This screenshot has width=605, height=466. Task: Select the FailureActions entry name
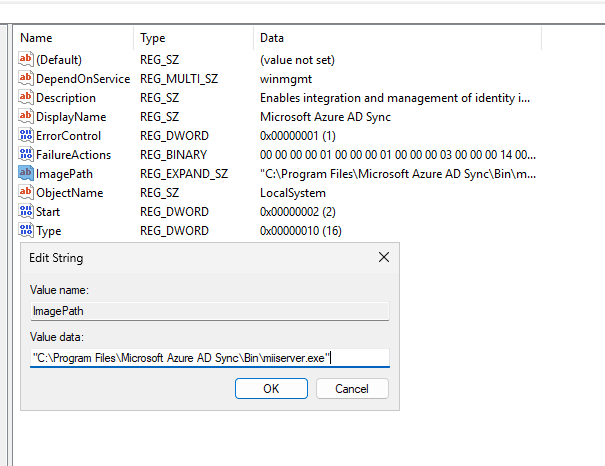(x=73, y=155)
